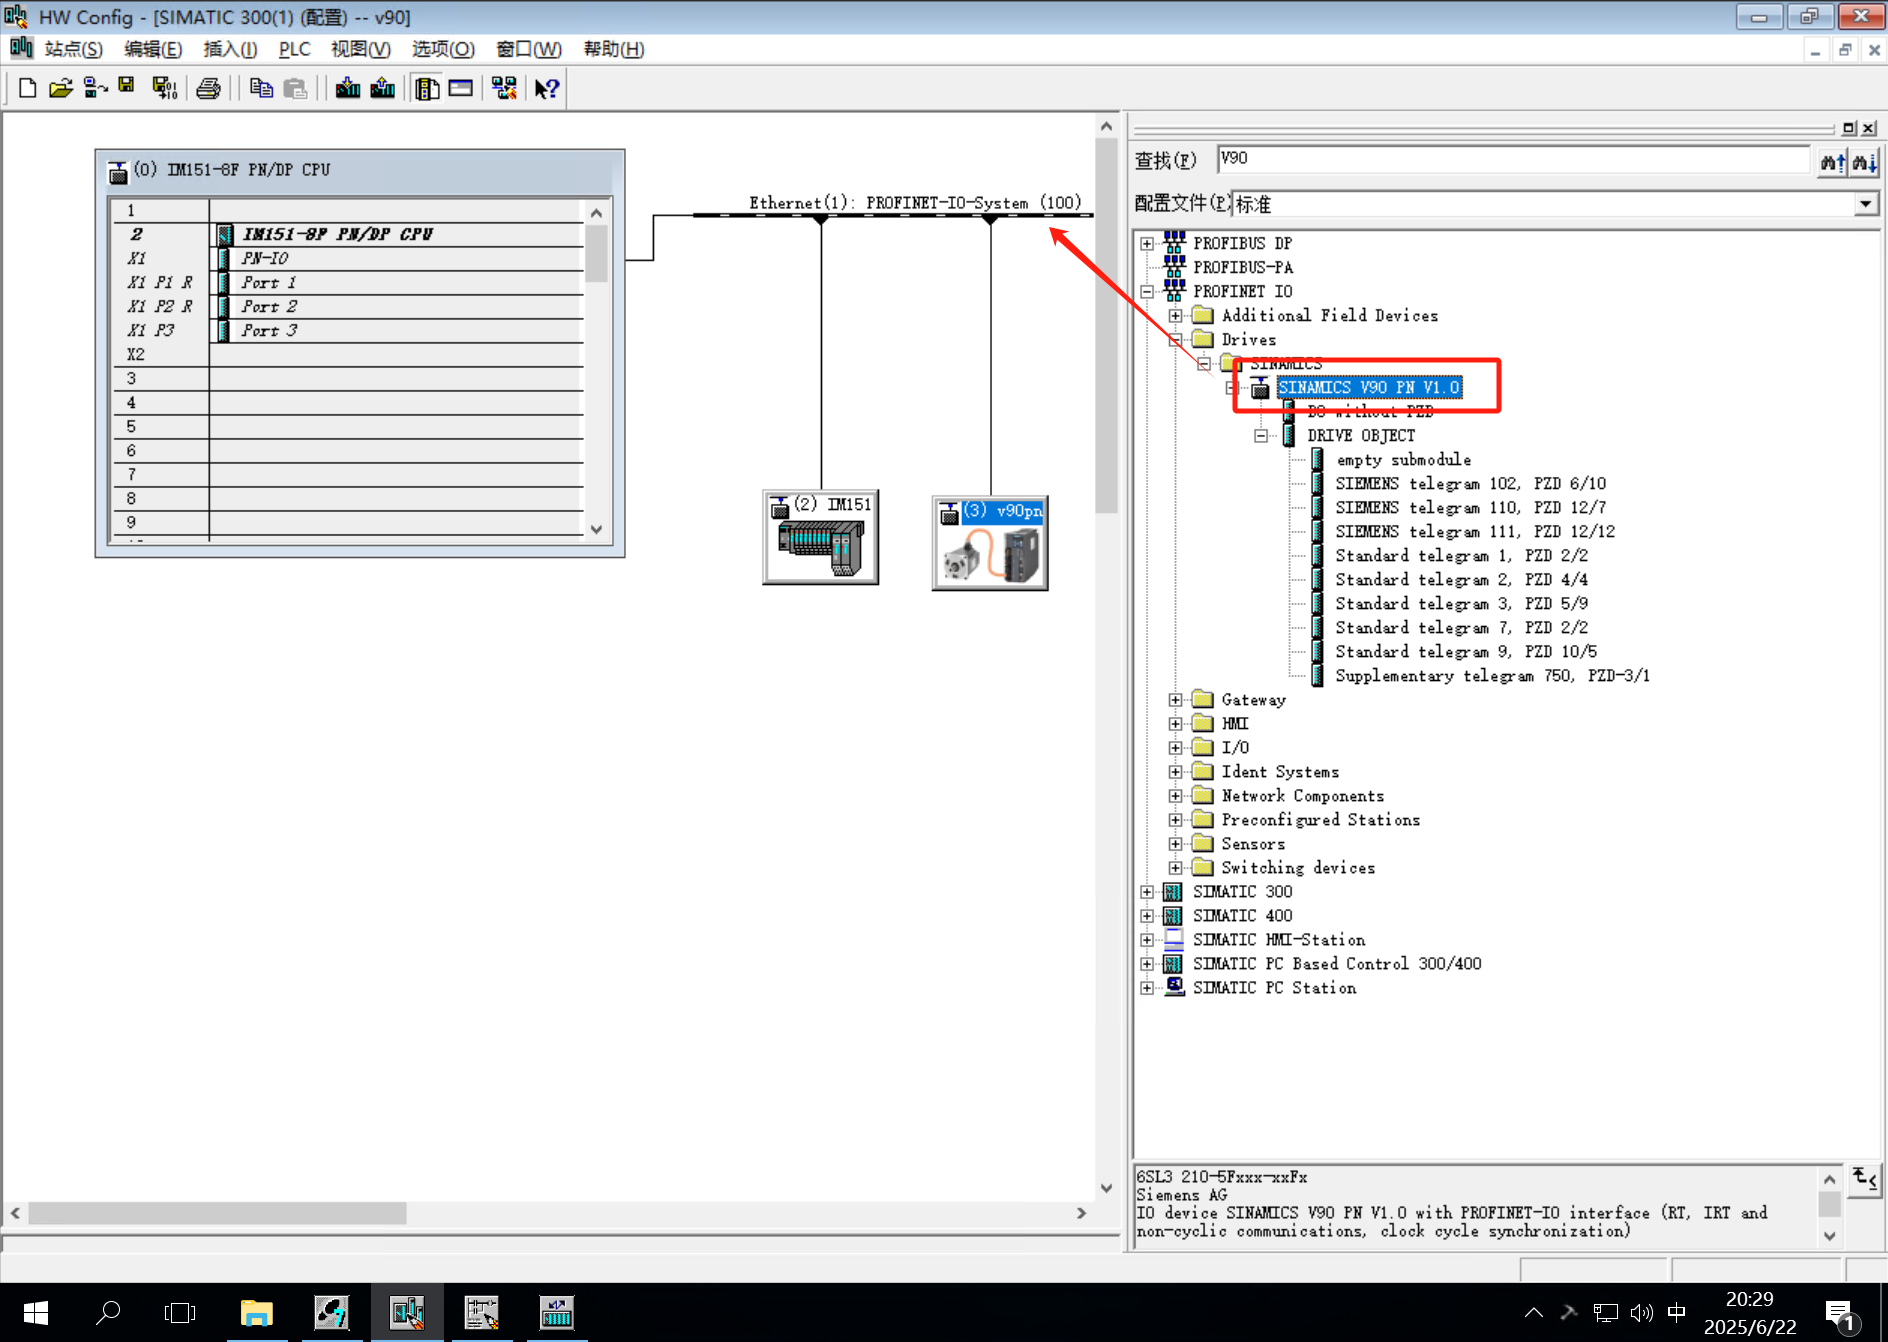Image resolution: width=1888 pixels, height=1342 pixels.
Task: Search upward with binoculars up-arrow button
Action: [x=1832, y=162]
